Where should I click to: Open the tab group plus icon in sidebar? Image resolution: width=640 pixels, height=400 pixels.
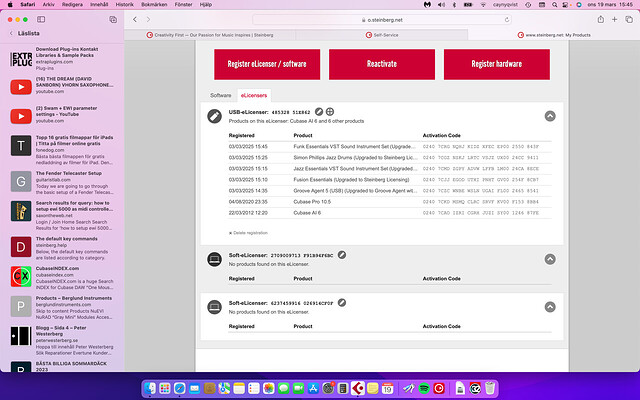pos(113,19)
